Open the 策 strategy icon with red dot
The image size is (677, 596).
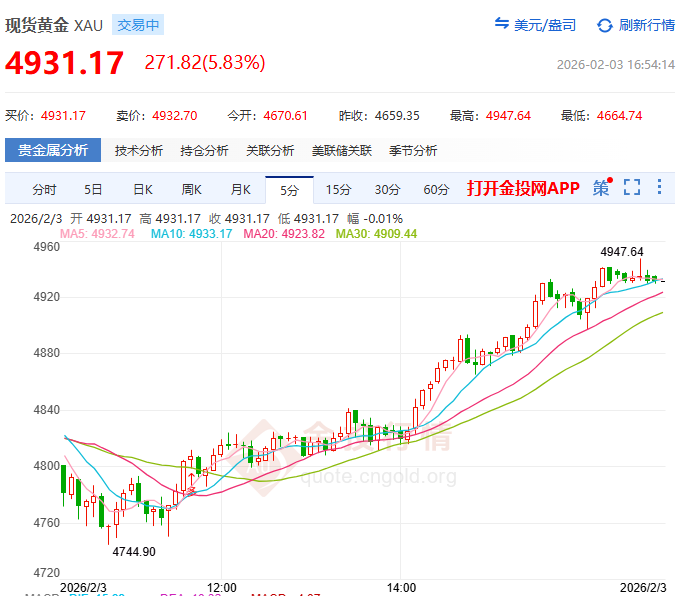602,187
